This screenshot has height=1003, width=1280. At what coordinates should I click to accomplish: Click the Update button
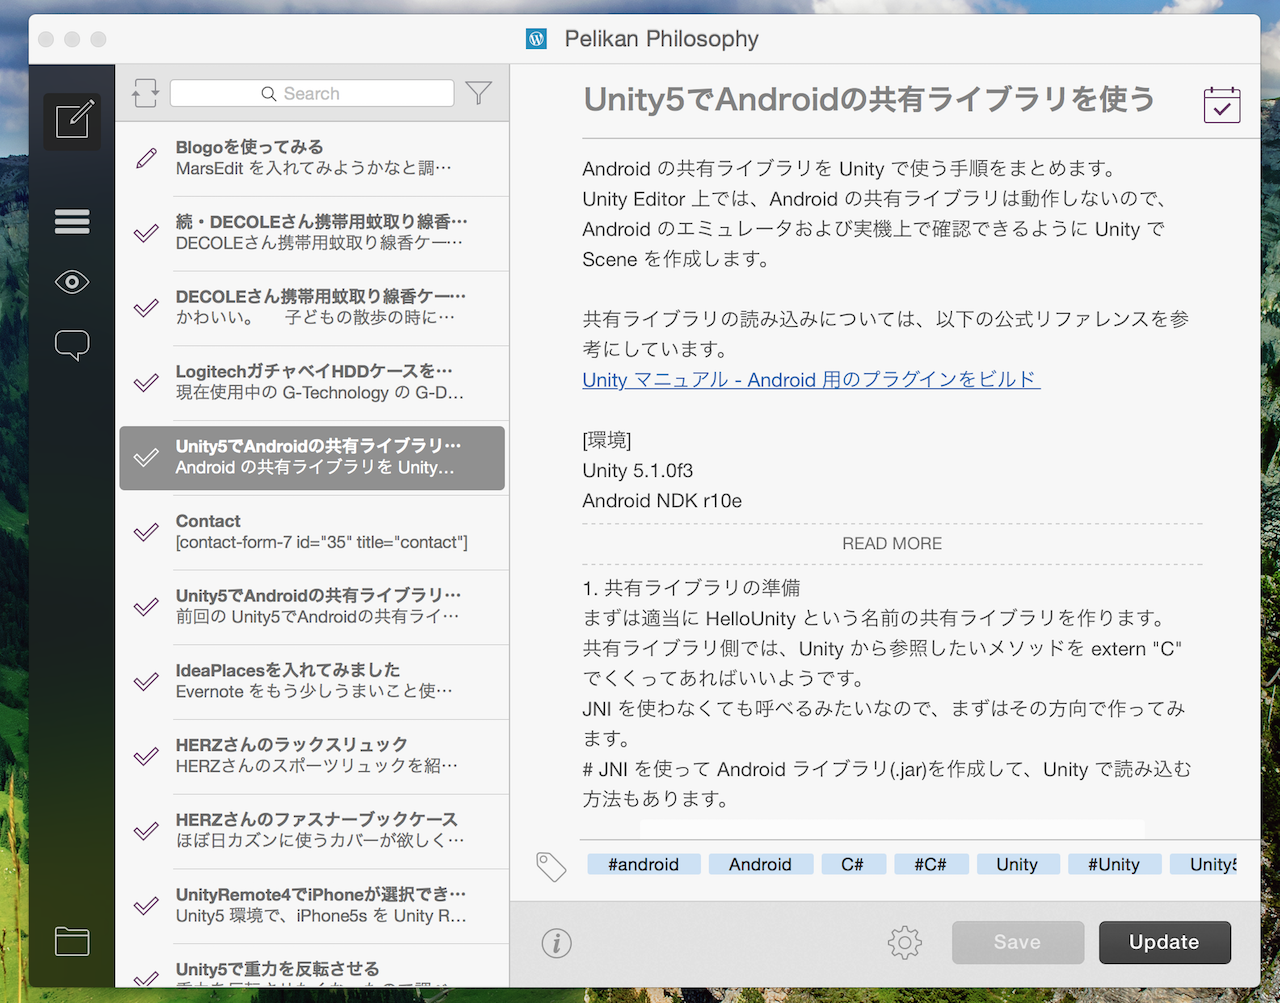1165,942
